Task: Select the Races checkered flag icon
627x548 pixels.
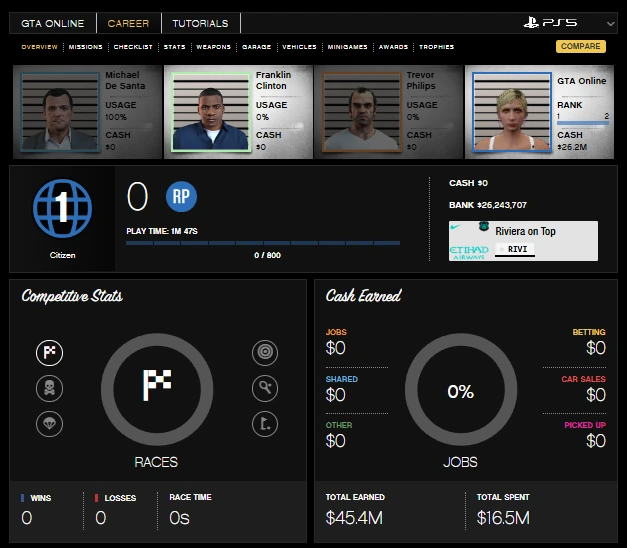Action: [x=49, y=353]
